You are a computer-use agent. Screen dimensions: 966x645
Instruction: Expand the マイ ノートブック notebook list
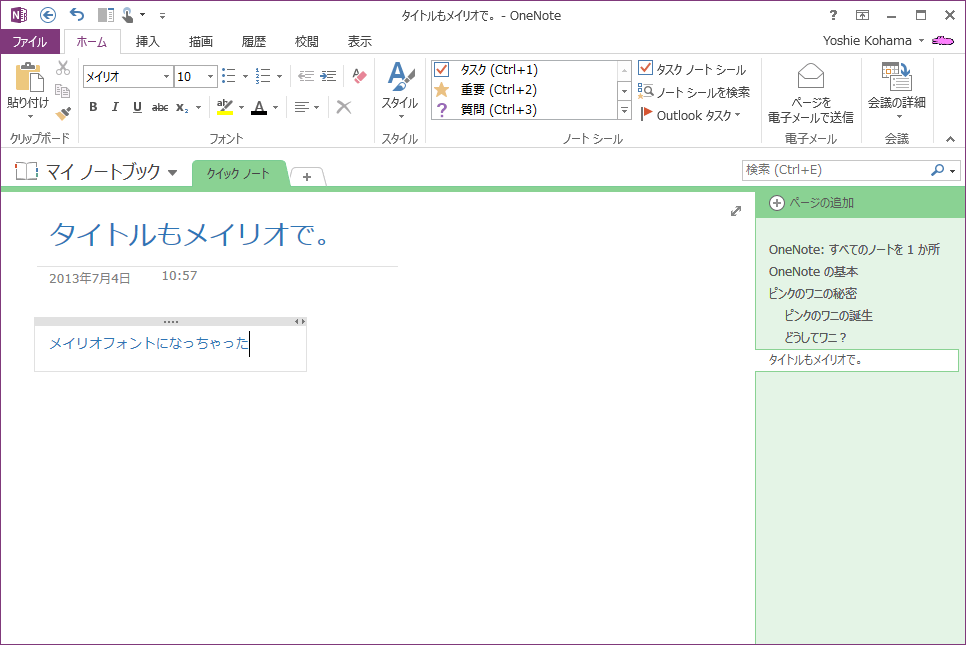[x=173, y=172]
